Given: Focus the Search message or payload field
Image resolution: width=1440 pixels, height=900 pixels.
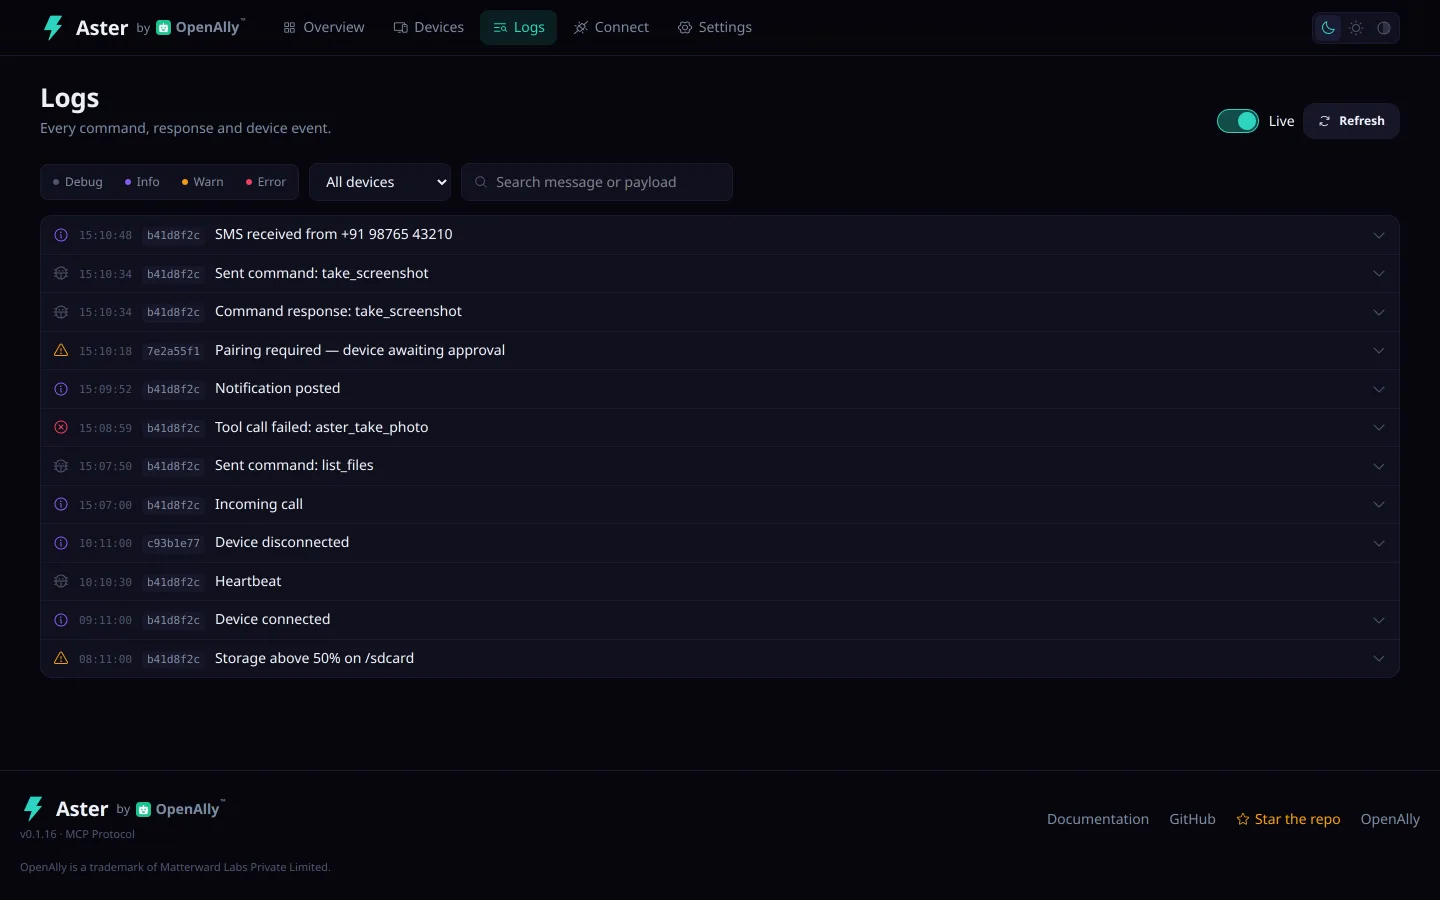Looking at the screenshot, I should coord(597,182).
